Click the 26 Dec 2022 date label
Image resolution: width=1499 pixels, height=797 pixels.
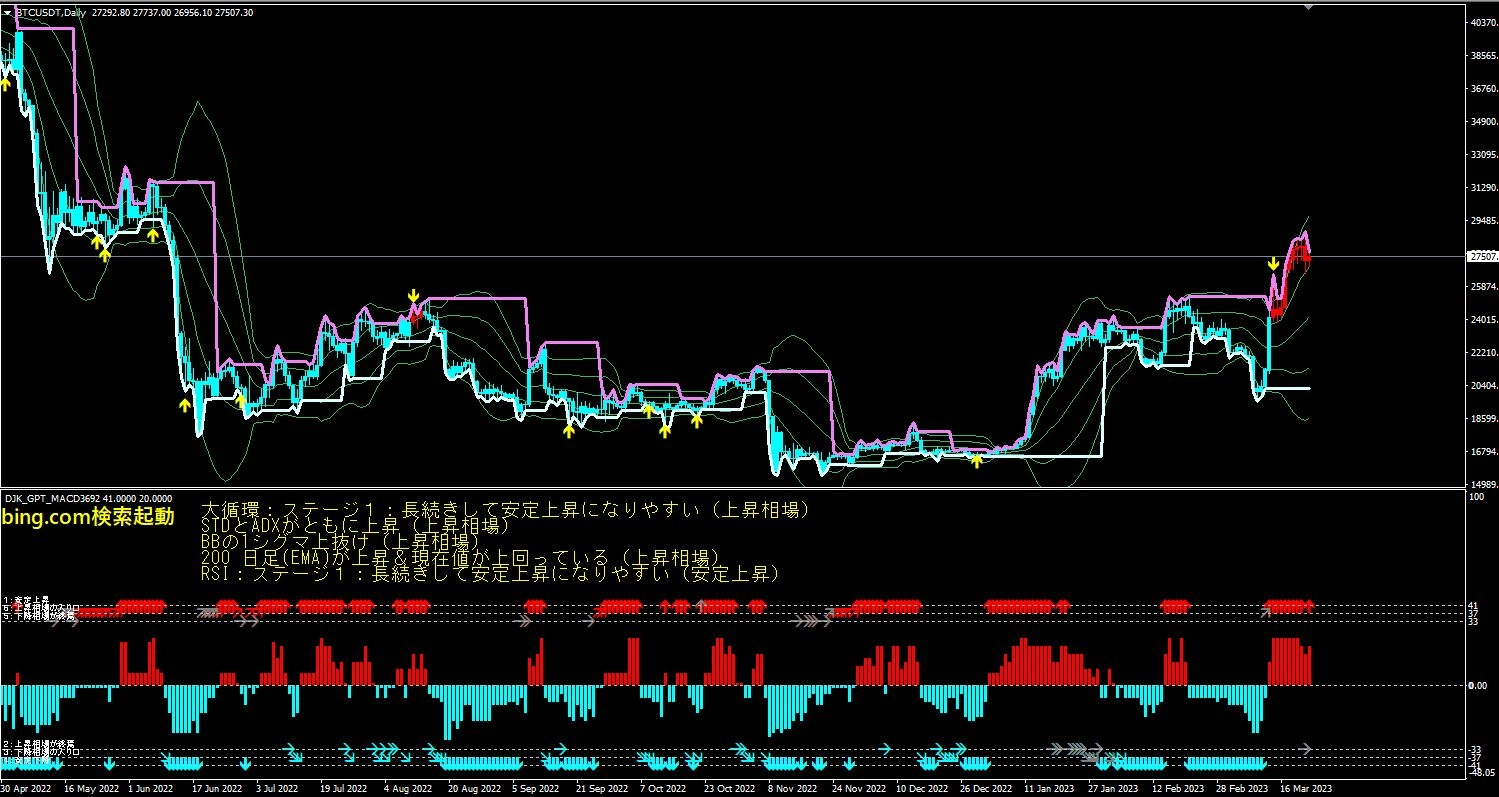pyautogui.click(x=984, y=788)
